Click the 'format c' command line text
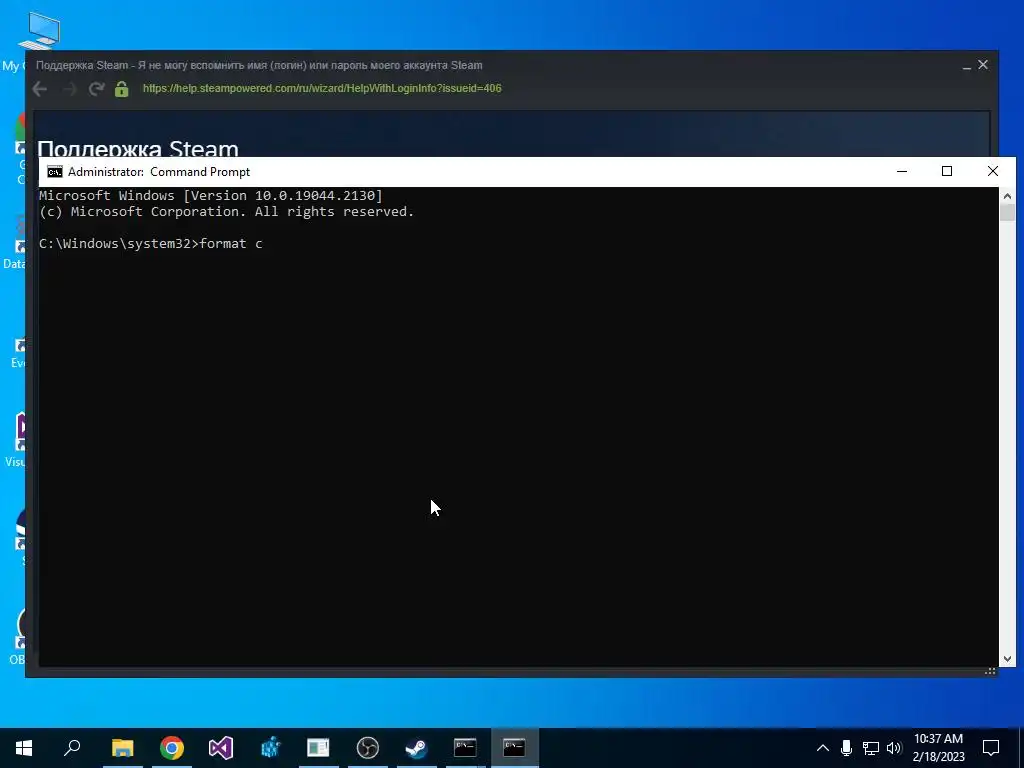 click(231, 244)
